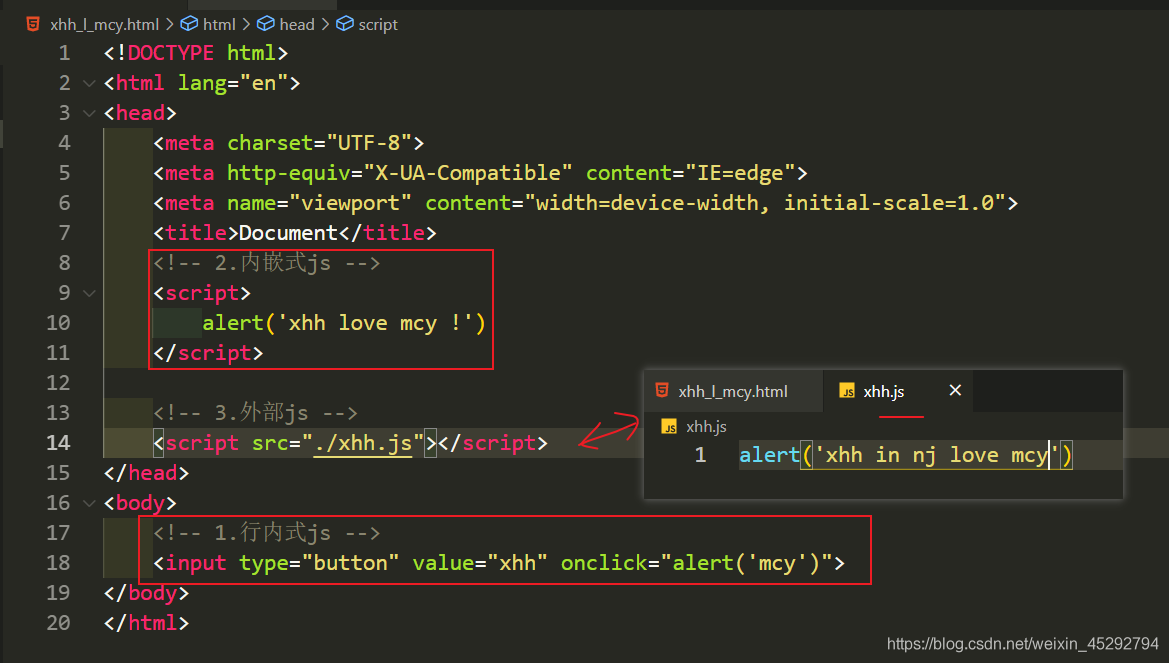Click alert code in the xhh.js editor
Image resolution: width=1169 pixels, height=663 pixels.
point(906,455)
